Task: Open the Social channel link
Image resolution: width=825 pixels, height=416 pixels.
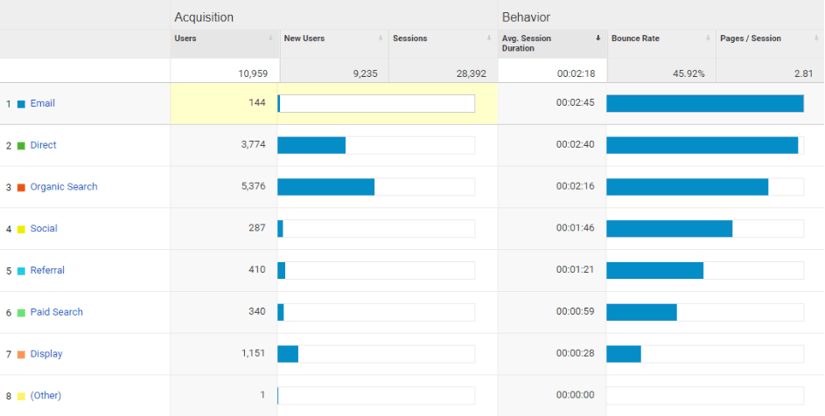Action: click(x=44, y=228)
